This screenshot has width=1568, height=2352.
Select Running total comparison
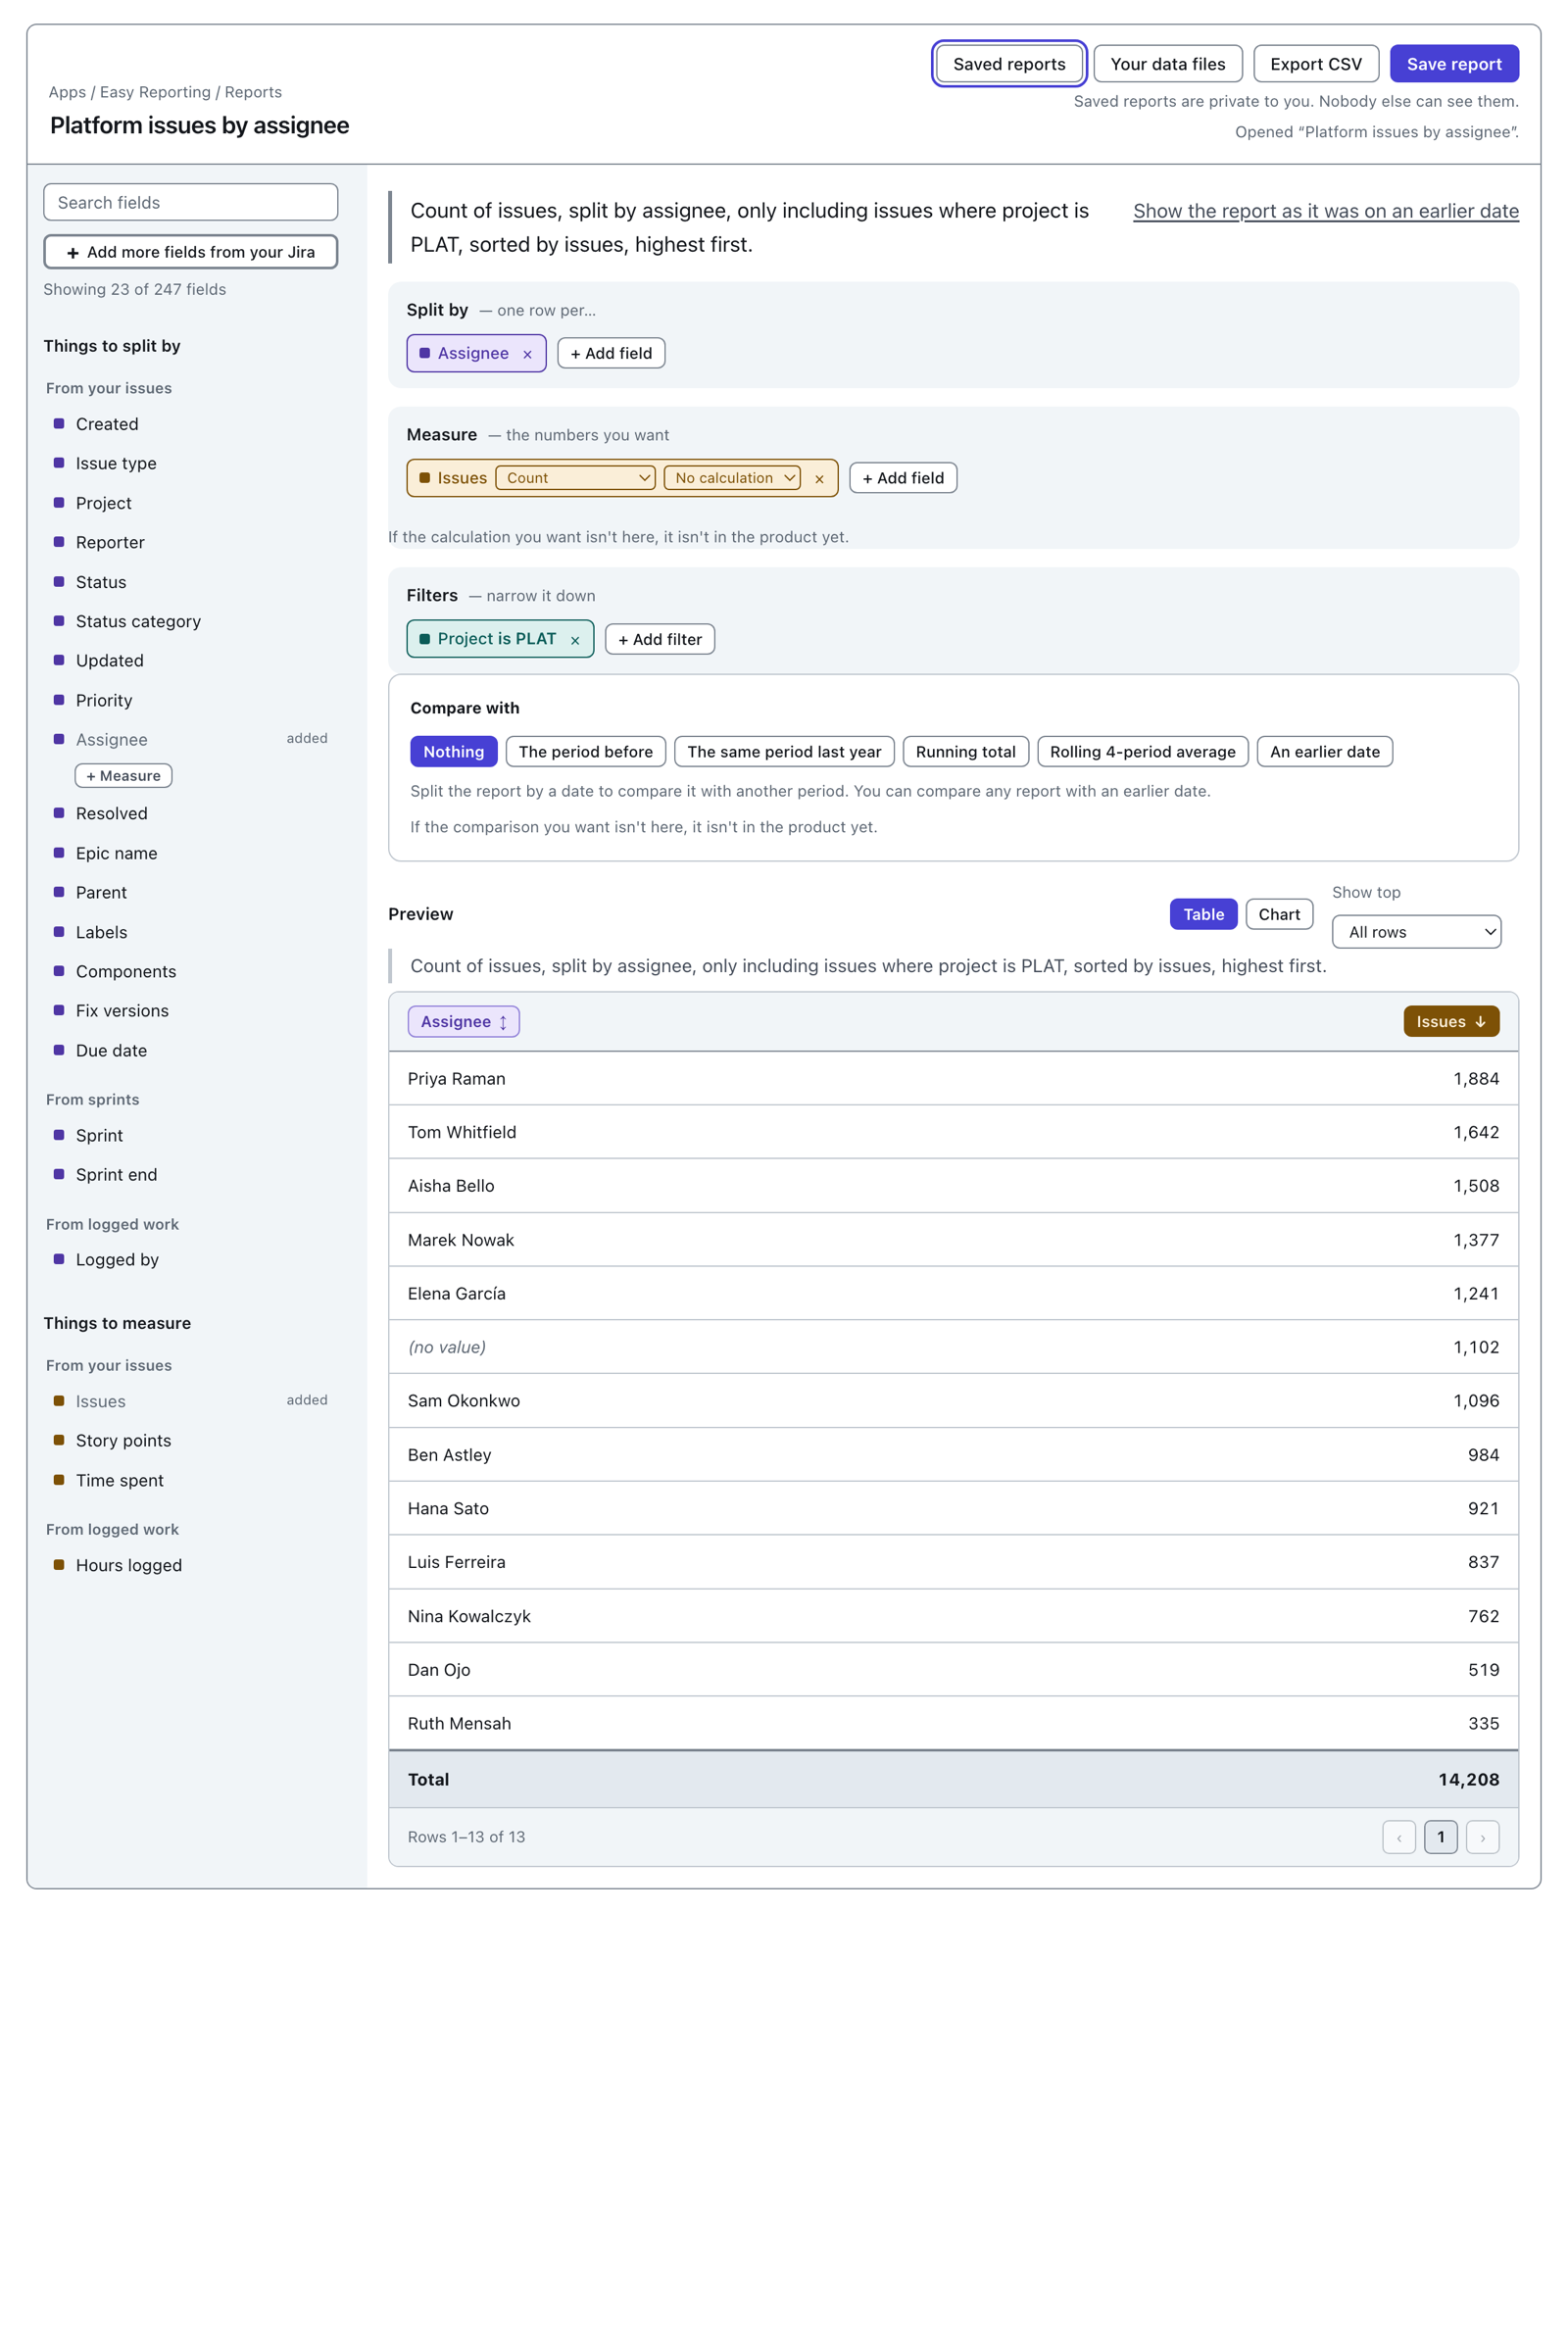[x=965, y=752]
